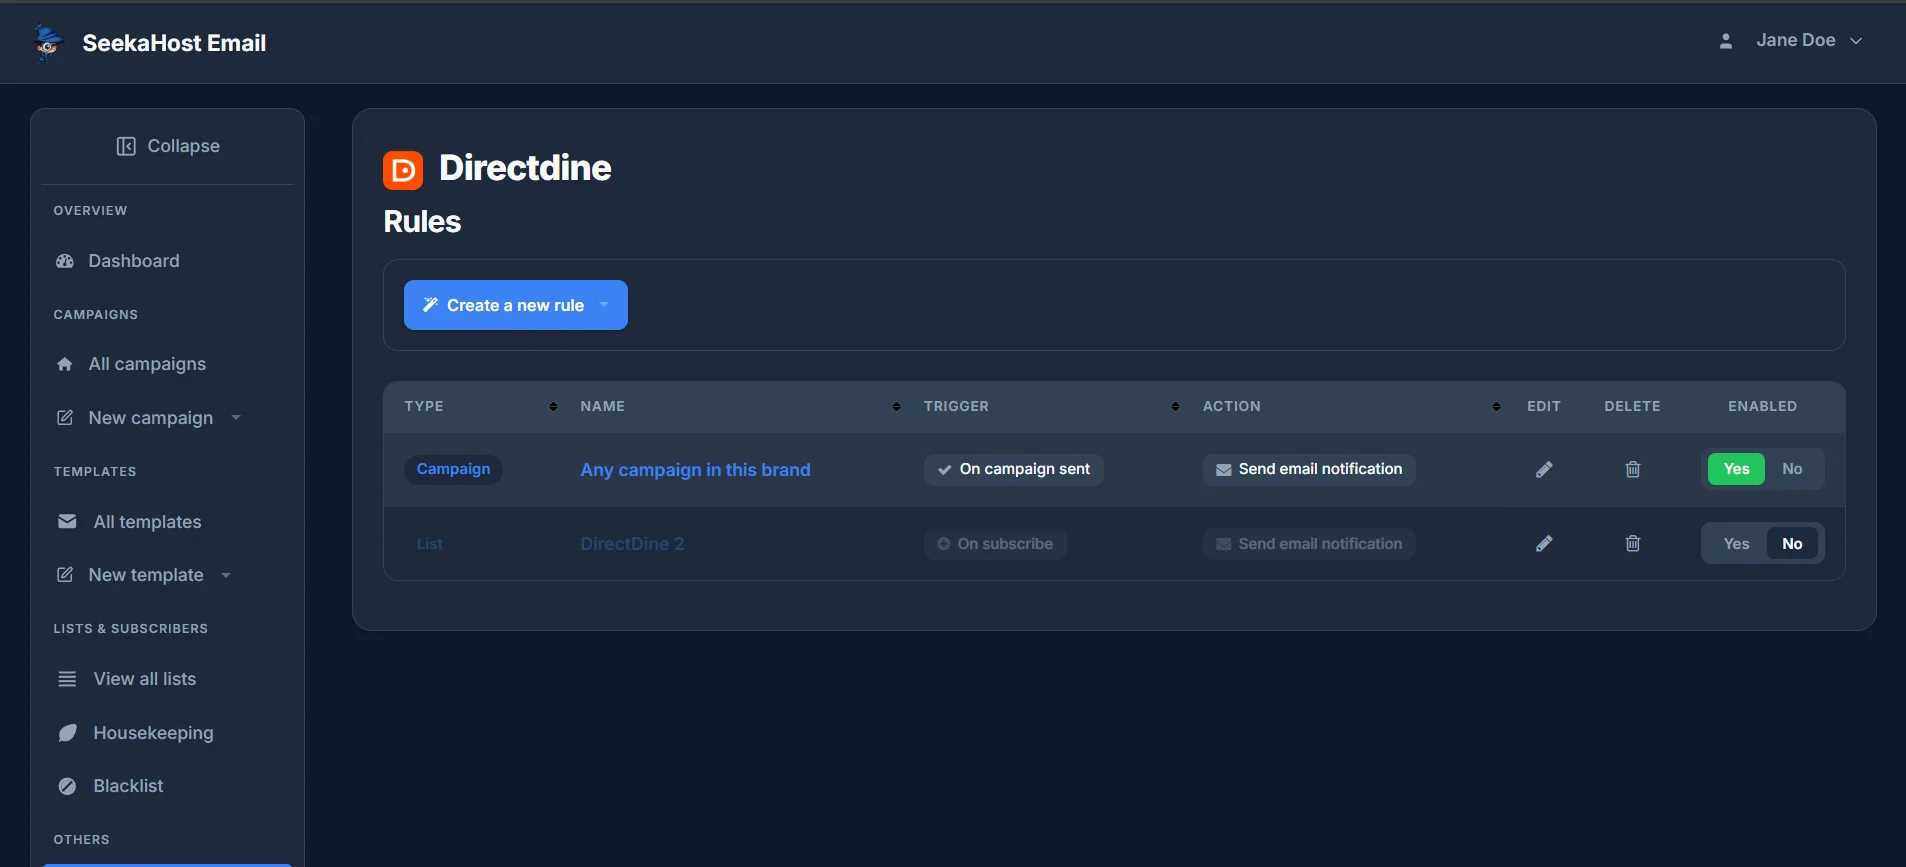The height and width of the screenshot is (867, 1906).
Task: Click the Blacklist ban icon
Action: [67, 786]
